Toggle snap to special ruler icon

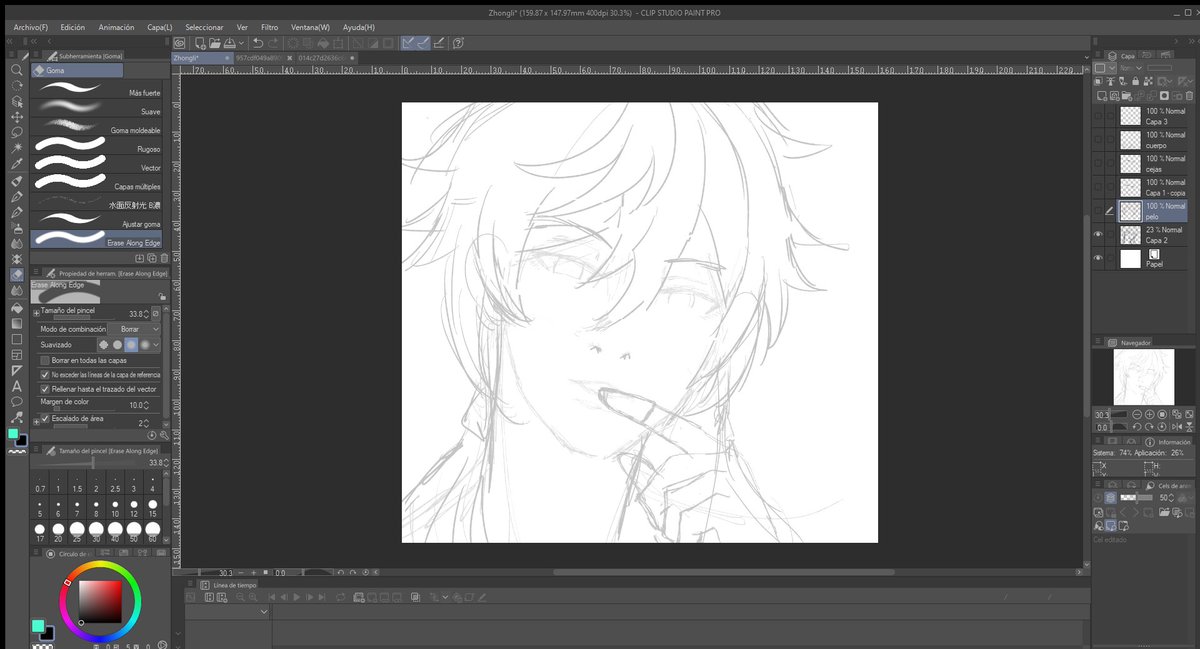tap(423, 43)
